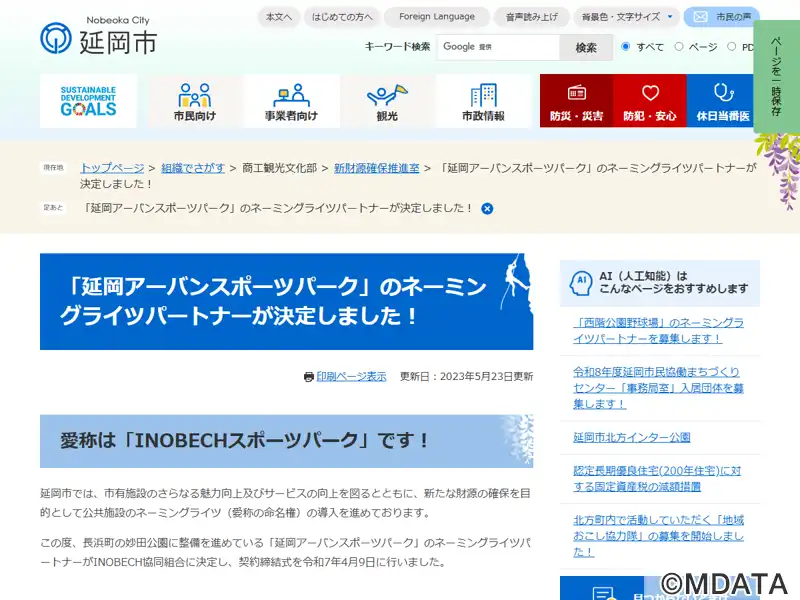This screenshot has height=600, width=800.
Task: Open 休日当番医 holiday doctor page
Action: click(x=722, y=101)
